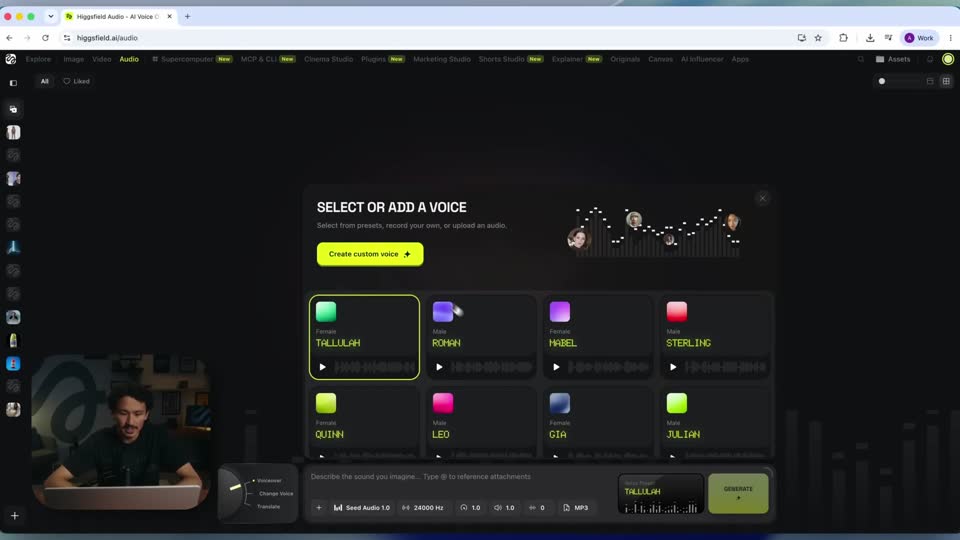960x540 pixels.
Task: Go back in browser history
Action: coord(9,38)
